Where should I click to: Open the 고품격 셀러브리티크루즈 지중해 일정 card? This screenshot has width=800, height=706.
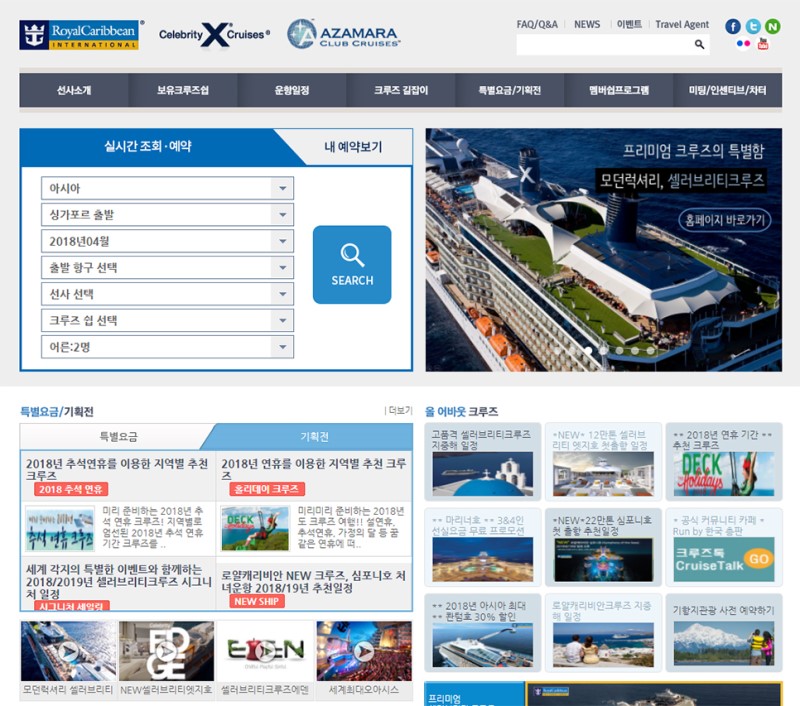click(483, 462)
